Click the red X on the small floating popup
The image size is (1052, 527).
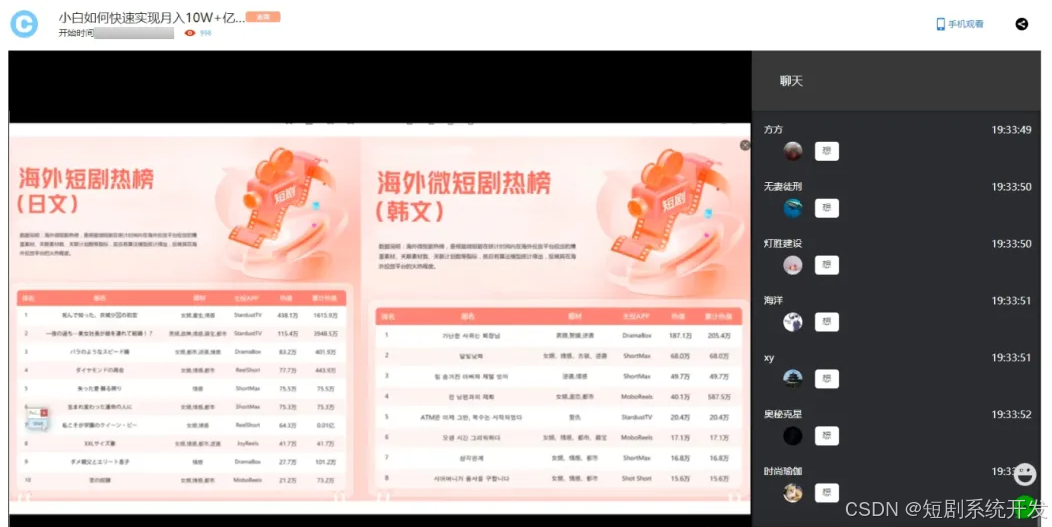[x=44, y=413]
